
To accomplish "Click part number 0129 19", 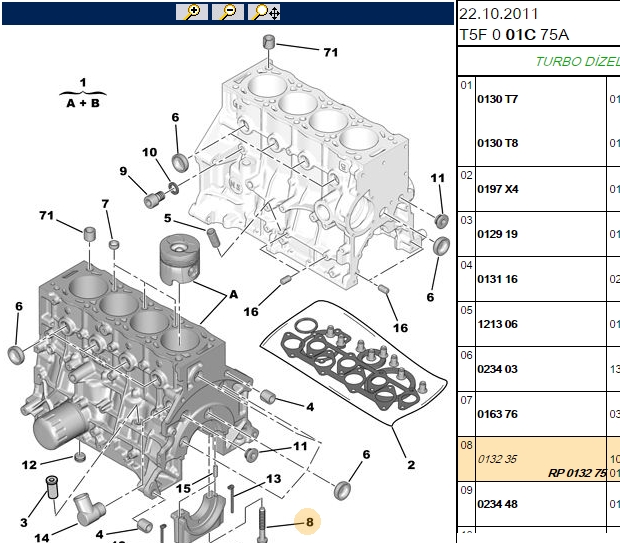I will (497, 234).
